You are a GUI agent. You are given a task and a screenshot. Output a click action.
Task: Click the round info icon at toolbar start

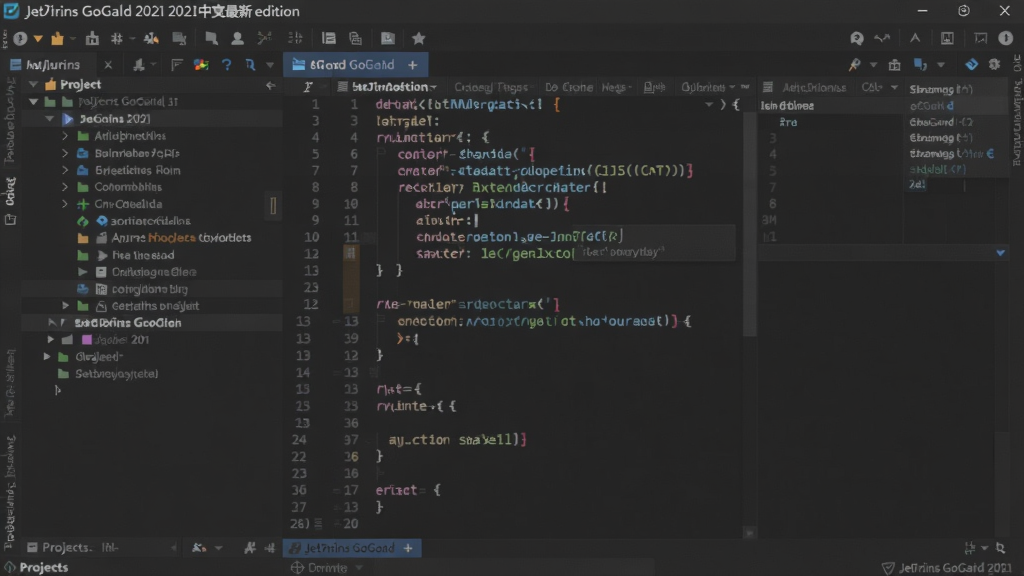coord(20,39)
